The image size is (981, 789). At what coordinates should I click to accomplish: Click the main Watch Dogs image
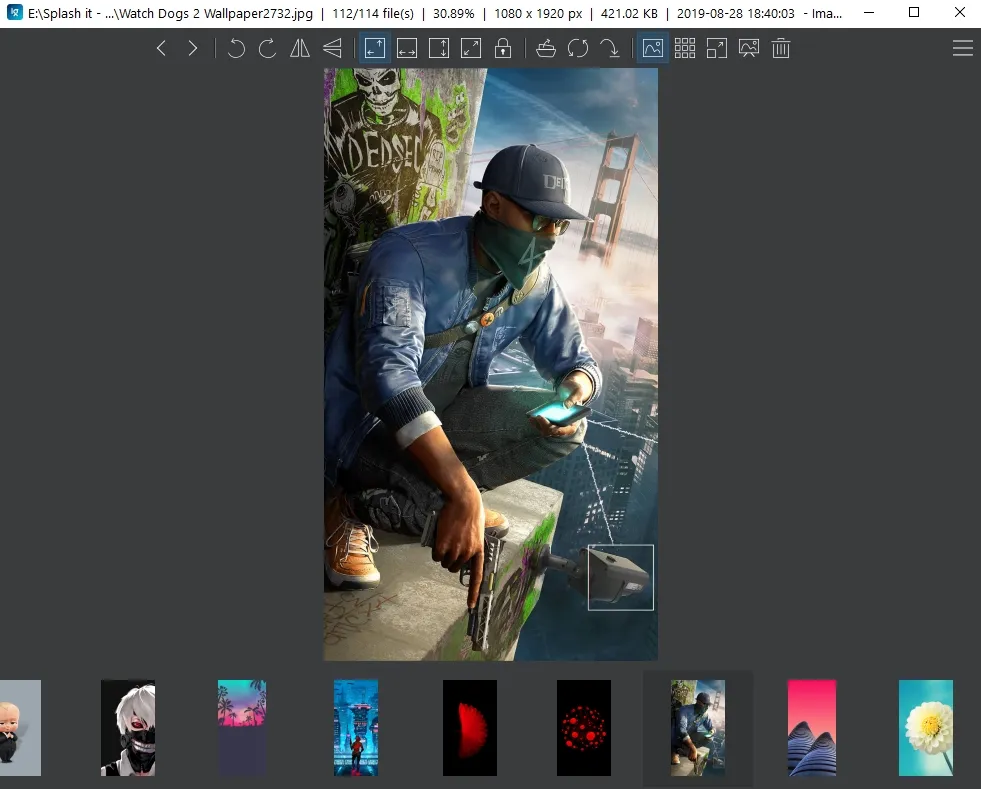(490, 364)
